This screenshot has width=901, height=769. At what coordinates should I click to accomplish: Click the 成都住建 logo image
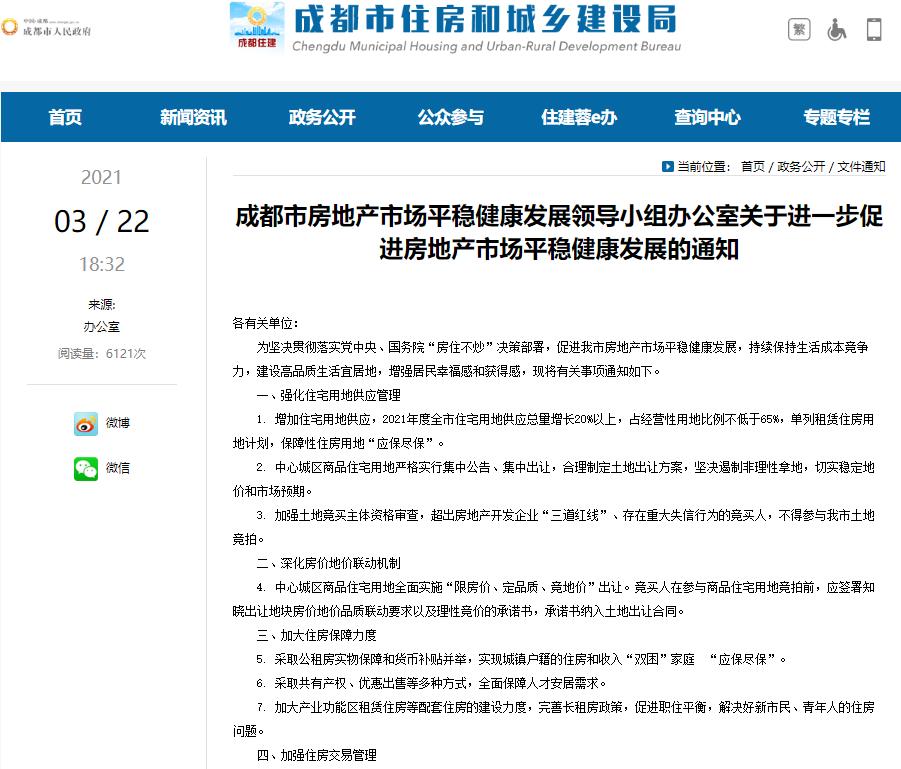point(257,27)
